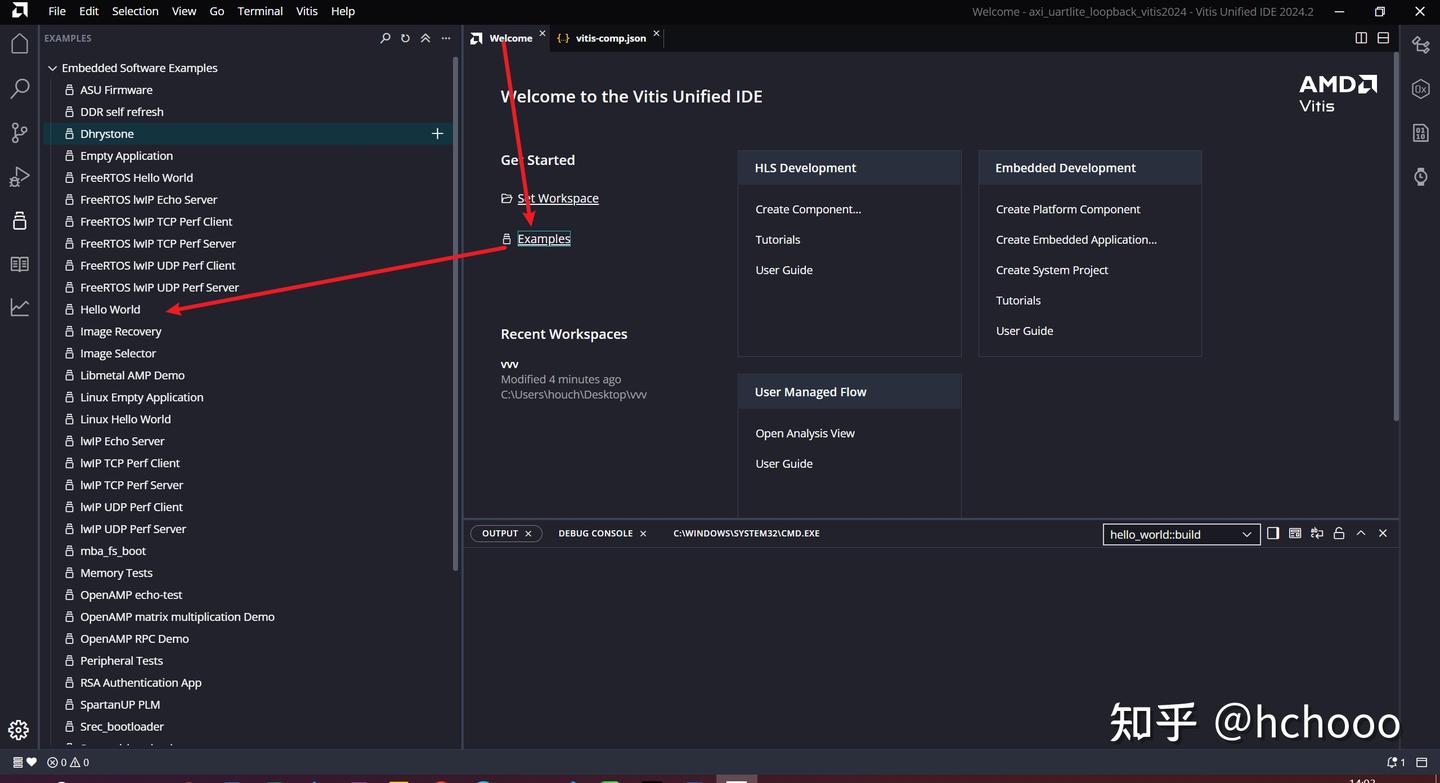Viewport: 1440px width, 783px height.
Task: Open the Run and Debug view
Action: click(x=19, y=177)
